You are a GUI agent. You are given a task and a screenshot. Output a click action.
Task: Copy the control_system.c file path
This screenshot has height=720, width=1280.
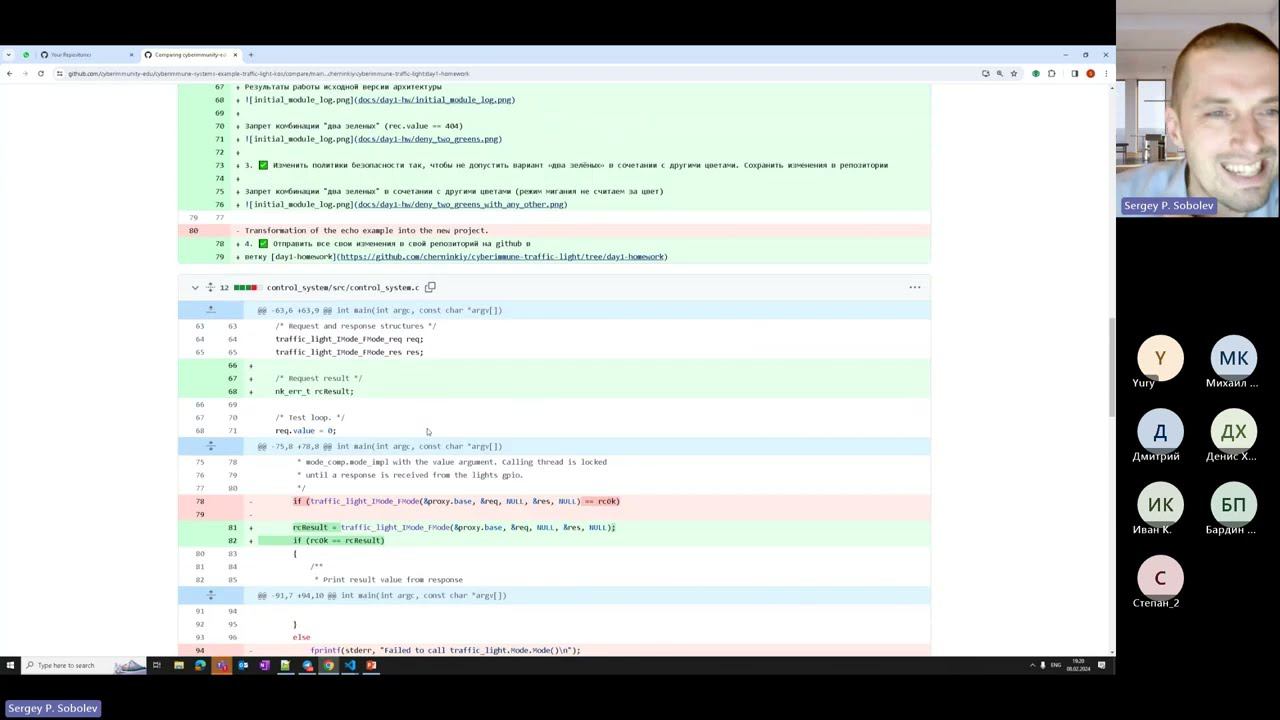click(430, 287)
